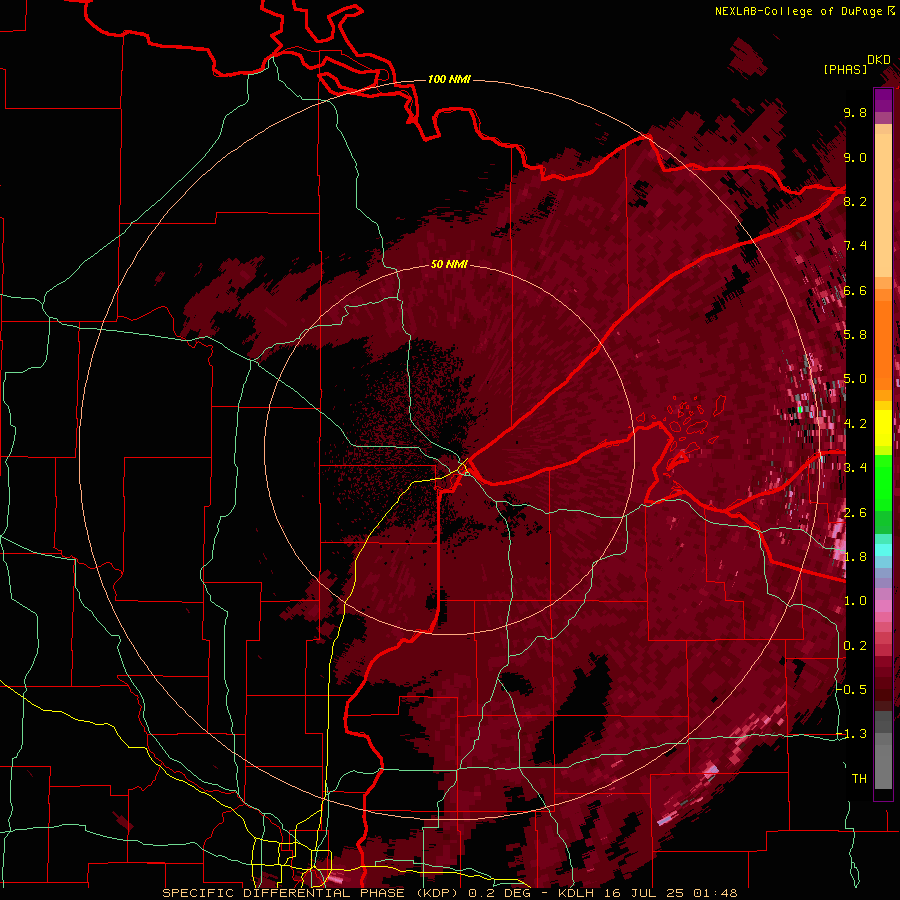900x900 pixels.
Task: Pick the yellow segment of the color bar
Action: (x=883, y=428)
